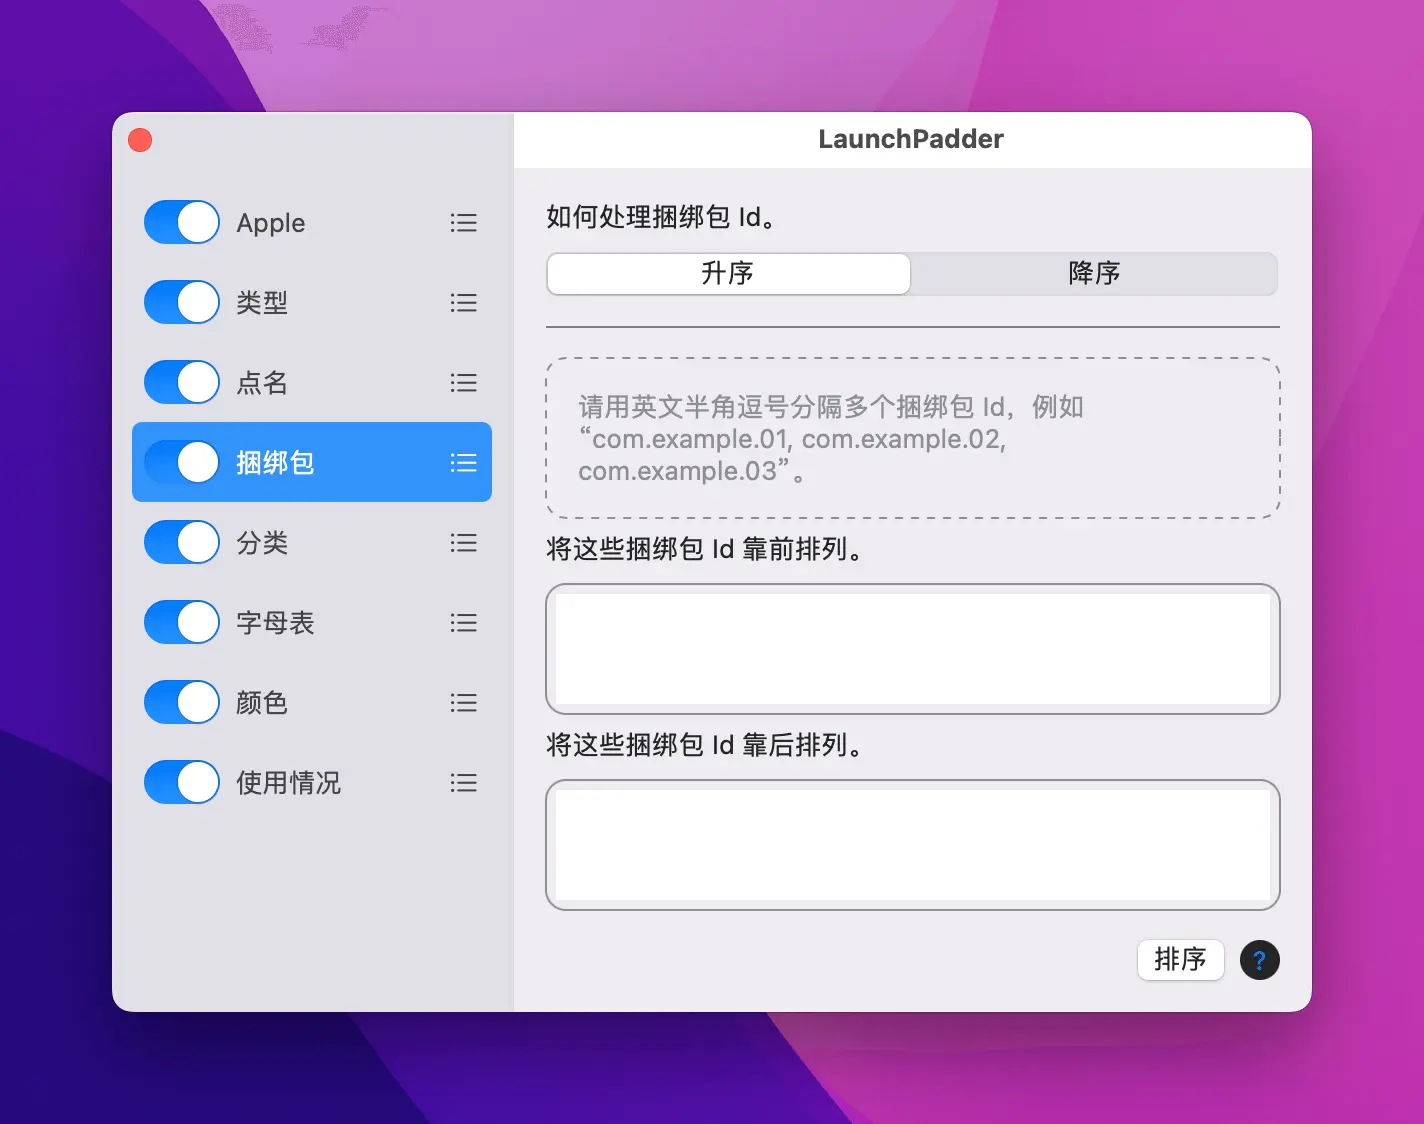This screenshot has width=1424, height=1124.
Task: Click the reorder handle icon for 使用情况
Action: coord(463,782)
